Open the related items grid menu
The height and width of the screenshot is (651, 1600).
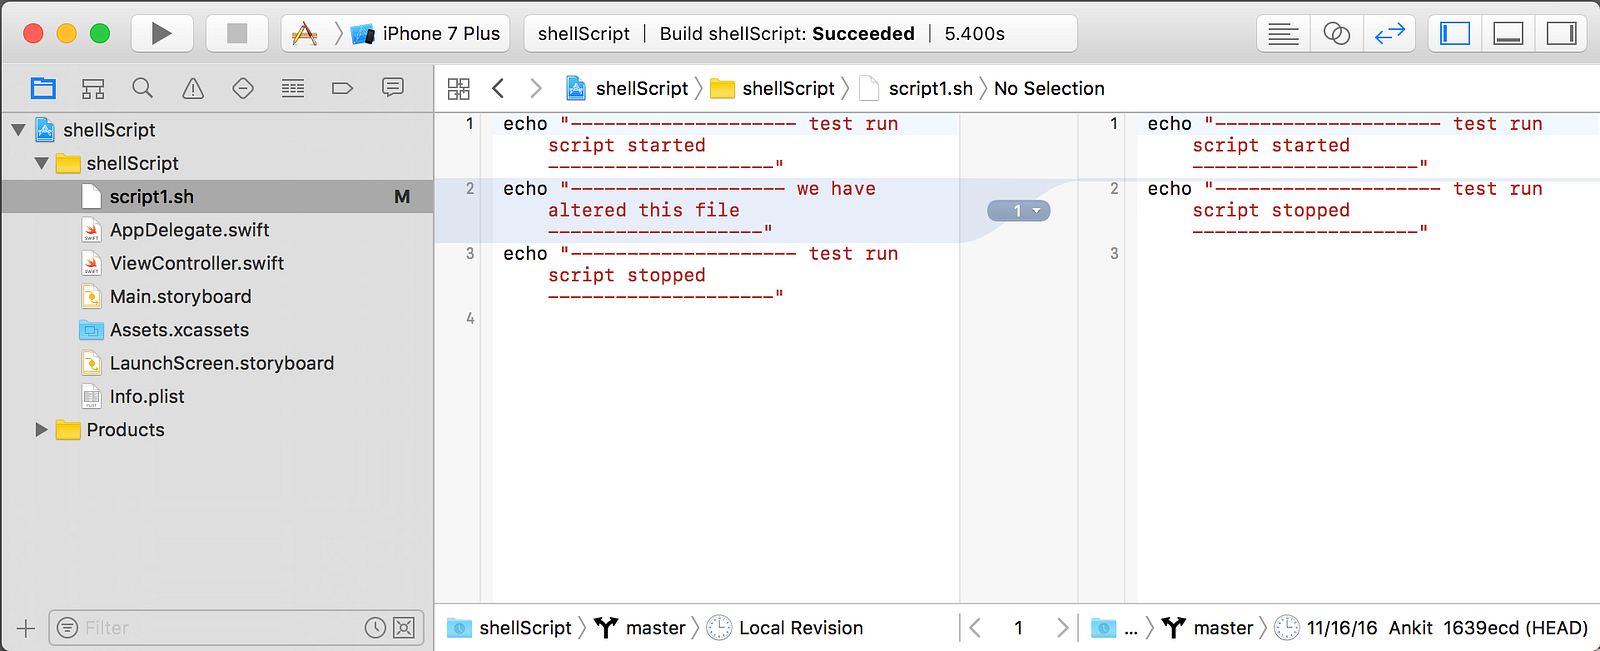458,88
